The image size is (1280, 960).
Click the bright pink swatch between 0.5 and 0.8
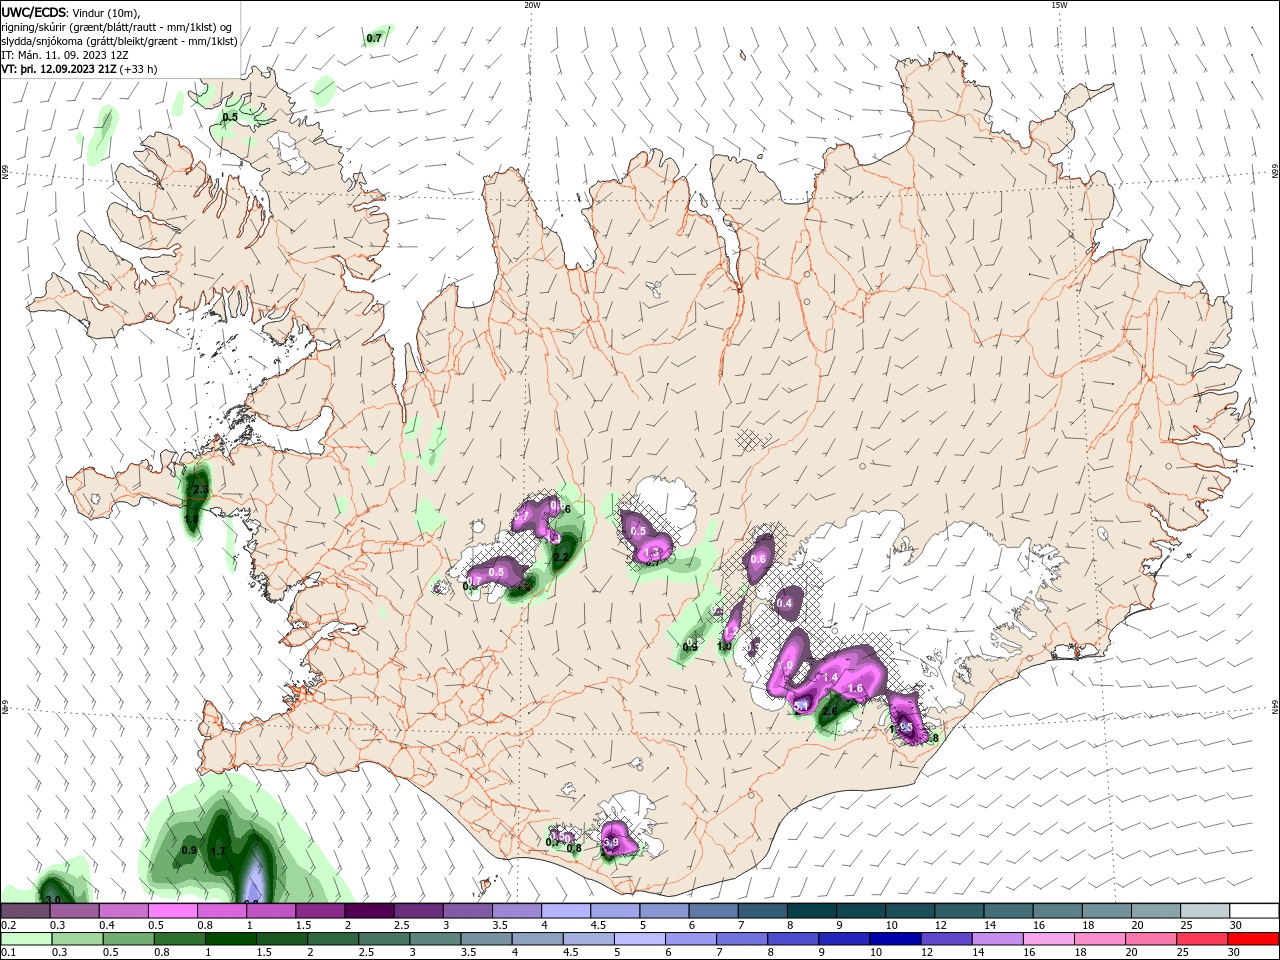[x=172, y=911]
